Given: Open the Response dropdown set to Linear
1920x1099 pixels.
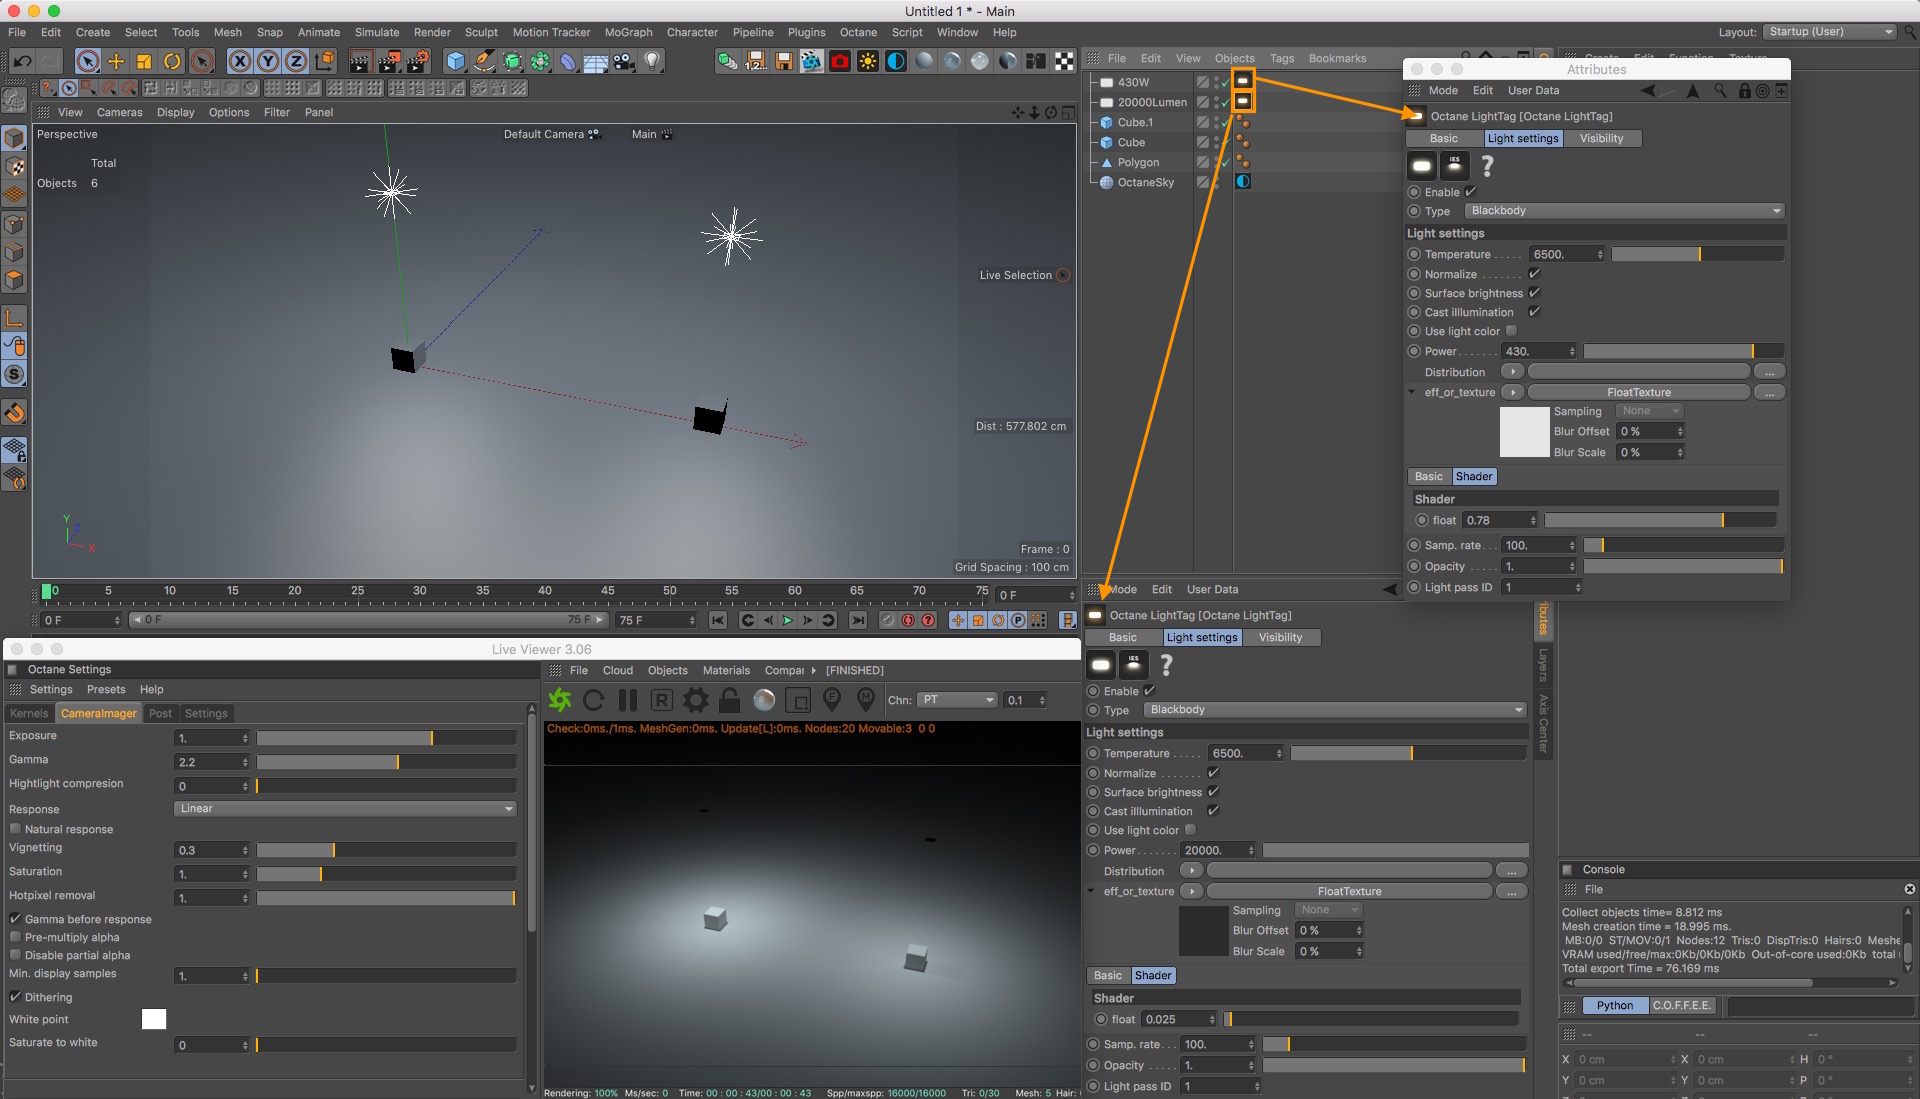Looking at the screenshot, I should 345,809.
